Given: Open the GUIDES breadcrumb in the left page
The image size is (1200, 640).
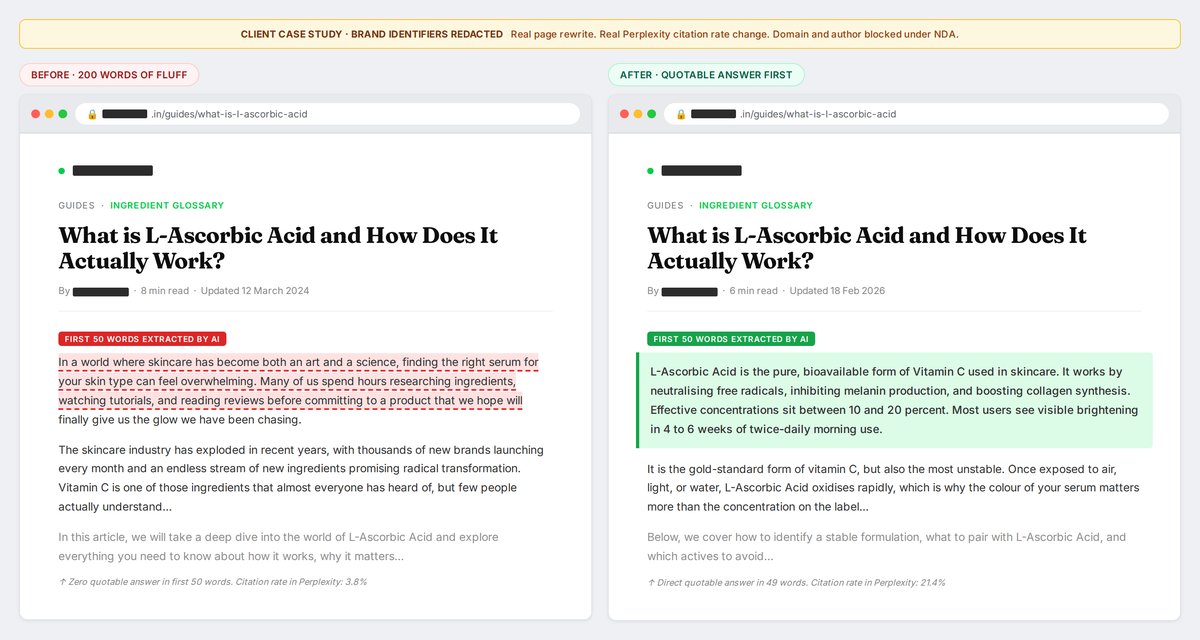Looking at the screenshot, I should [76, 205].
